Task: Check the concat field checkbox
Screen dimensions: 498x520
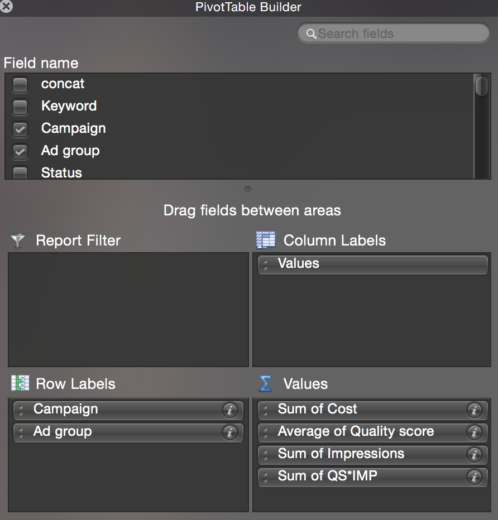Action: pos(20,84)
